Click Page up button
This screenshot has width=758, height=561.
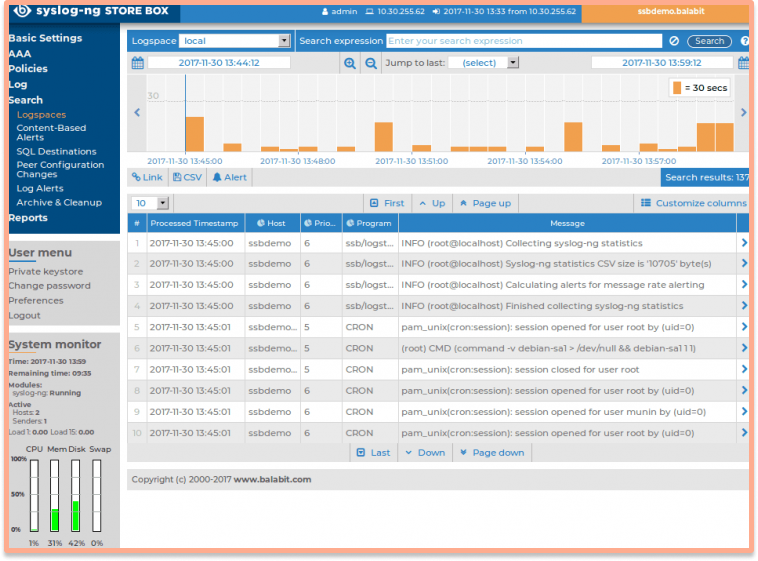point(485,203)
